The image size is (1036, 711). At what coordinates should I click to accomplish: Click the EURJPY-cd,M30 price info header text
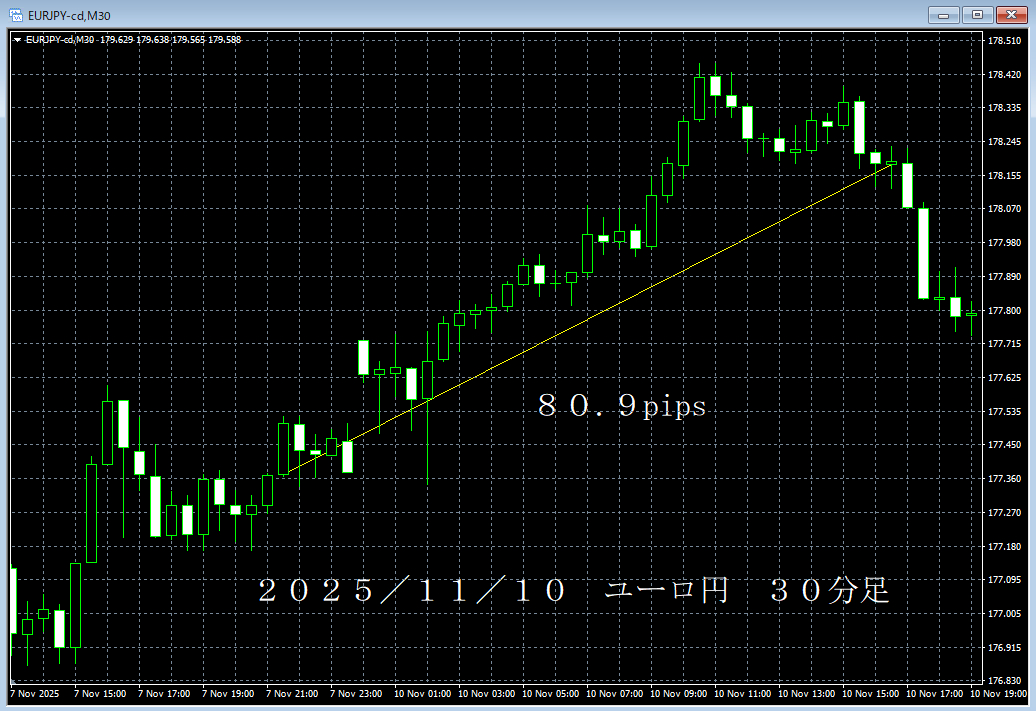click(x=133, y=40)
